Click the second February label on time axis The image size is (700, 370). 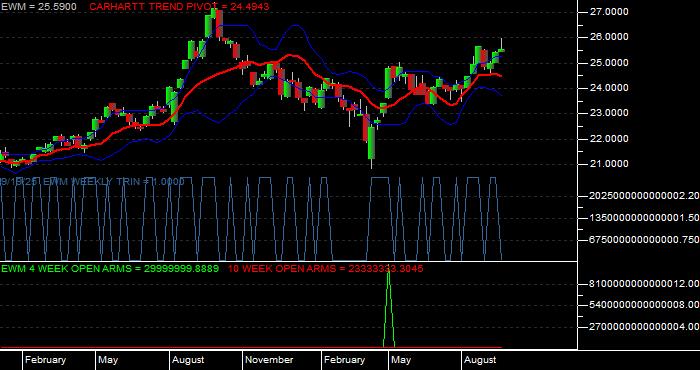click(x=344, y=360)
